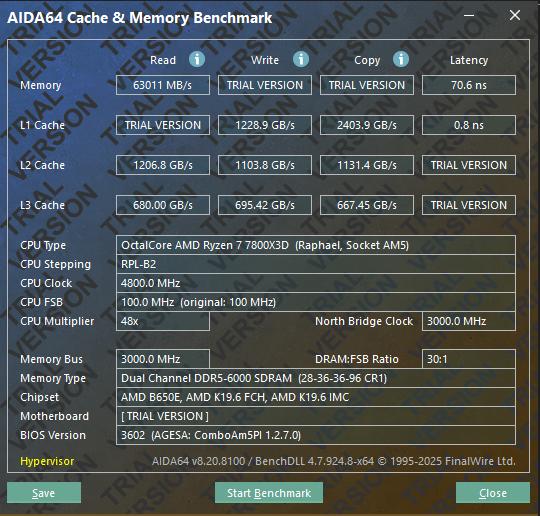Click the Memory Copy TRIAL VERSION cell
Image resolution: width=540 pixels, height=516 pixels.
[367, 85]
